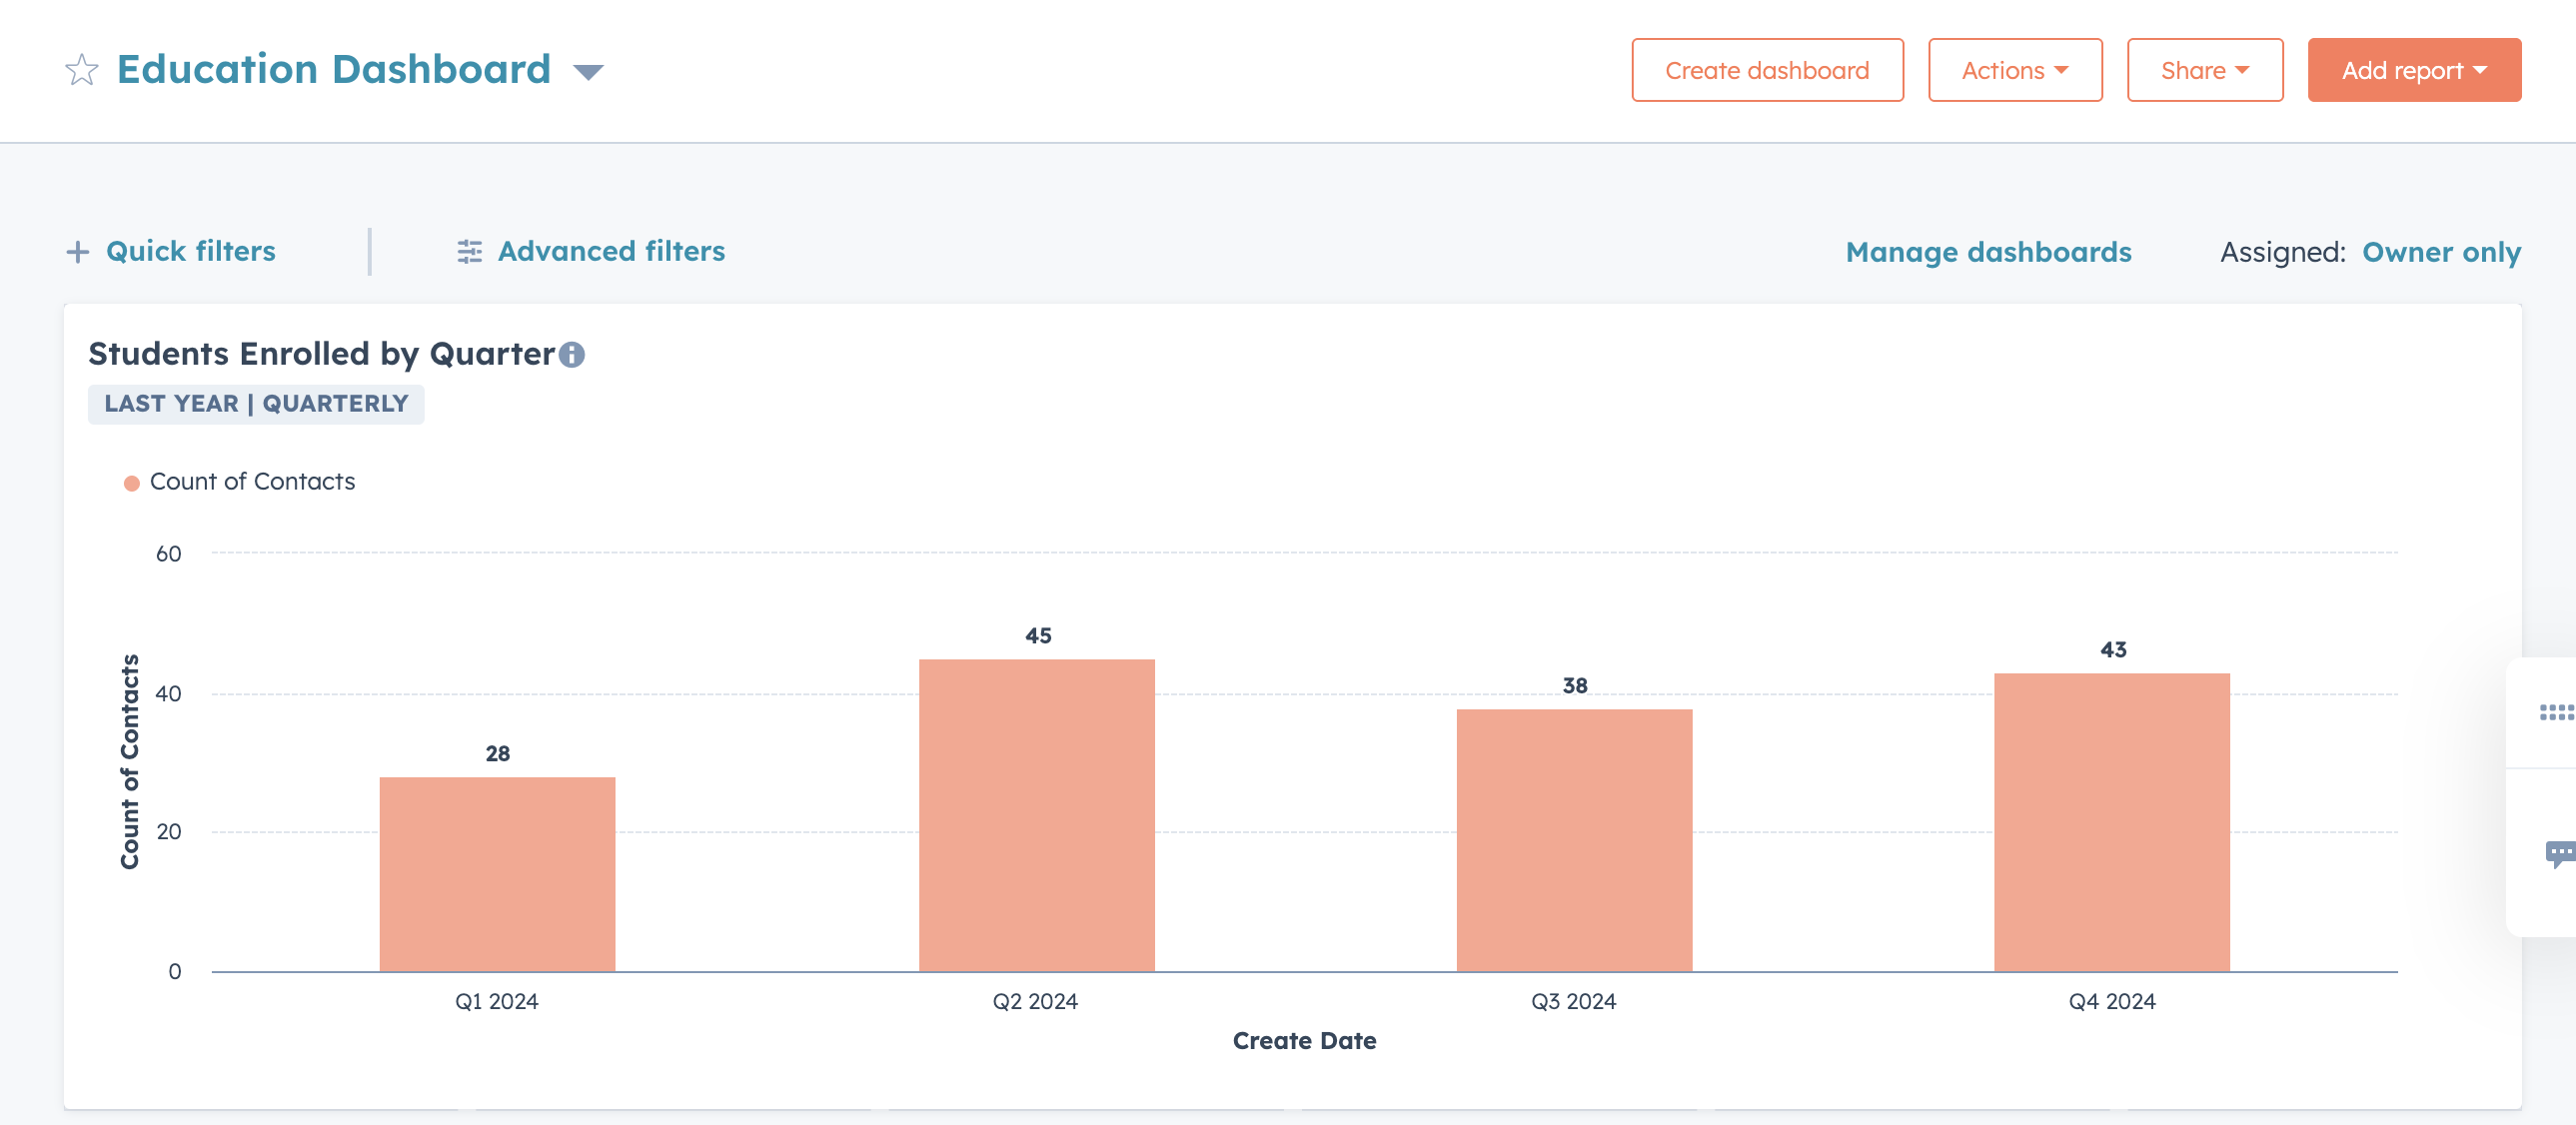Expand the Education Dashboard switcher caret
This screenshot has height=1125, width=2576.
click(x=588, y=72)
